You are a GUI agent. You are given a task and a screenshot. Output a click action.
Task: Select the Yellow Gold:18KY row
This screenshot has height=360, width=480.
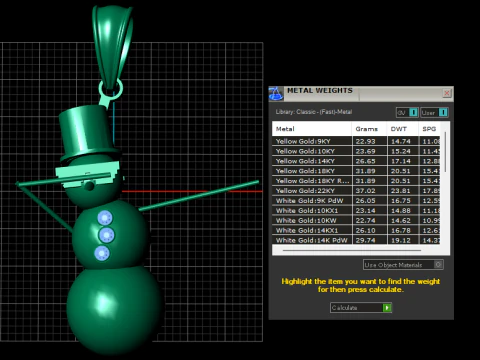pos(356,171)
